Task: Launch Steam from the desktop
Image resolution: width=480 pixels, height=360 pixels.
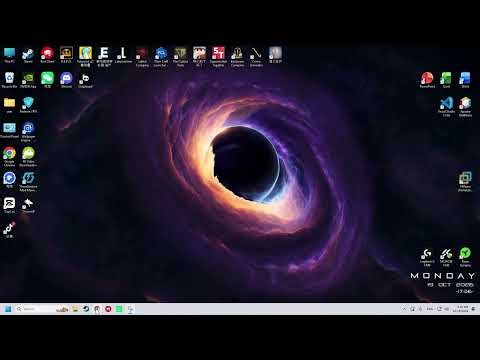Action: click(28, 55)
